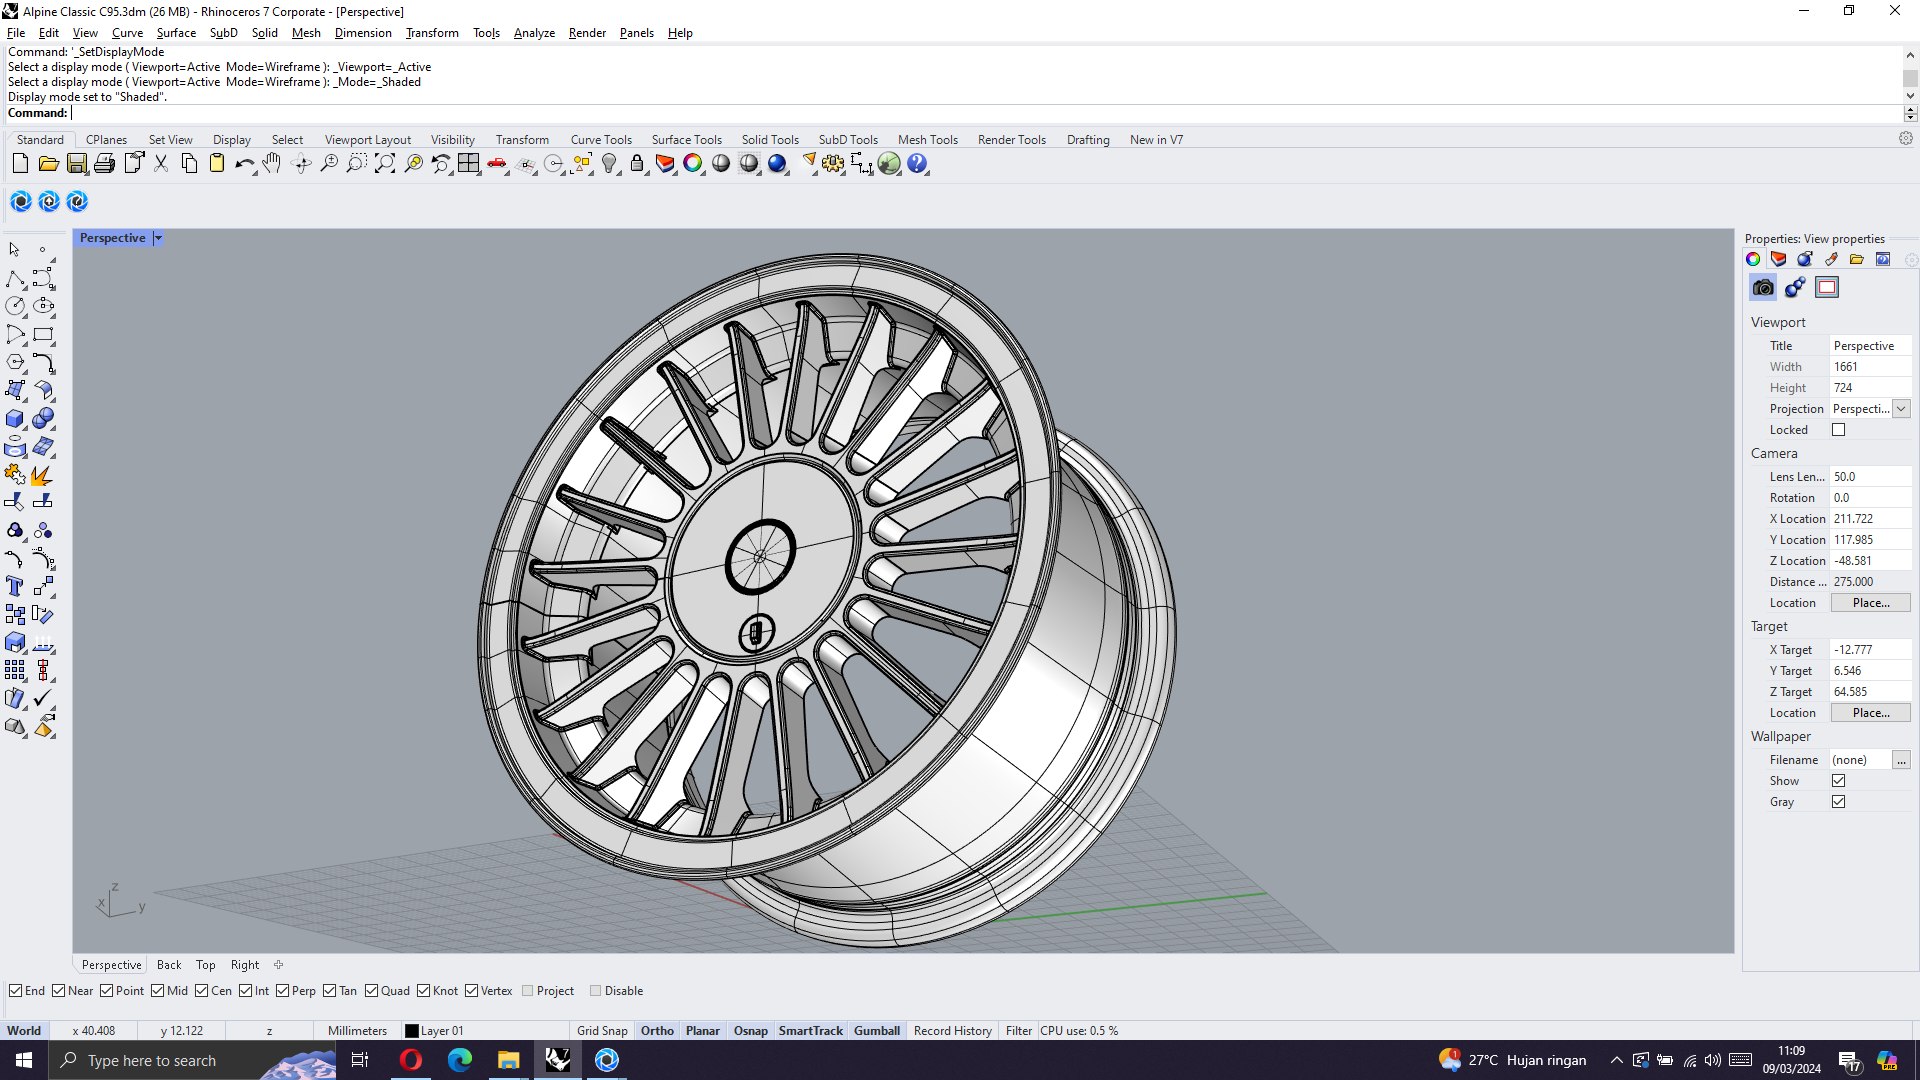Switch to the Mesh Tools toolbar tab
This screenshot has height=1080, width=1920.
click(927, 140)
